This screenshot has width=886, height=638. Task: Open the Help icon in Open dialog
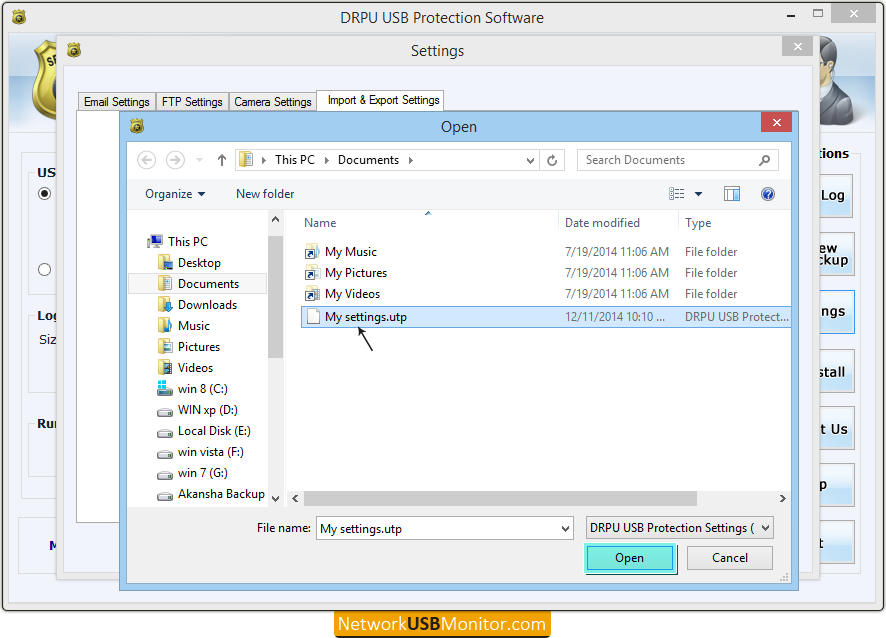767,194
